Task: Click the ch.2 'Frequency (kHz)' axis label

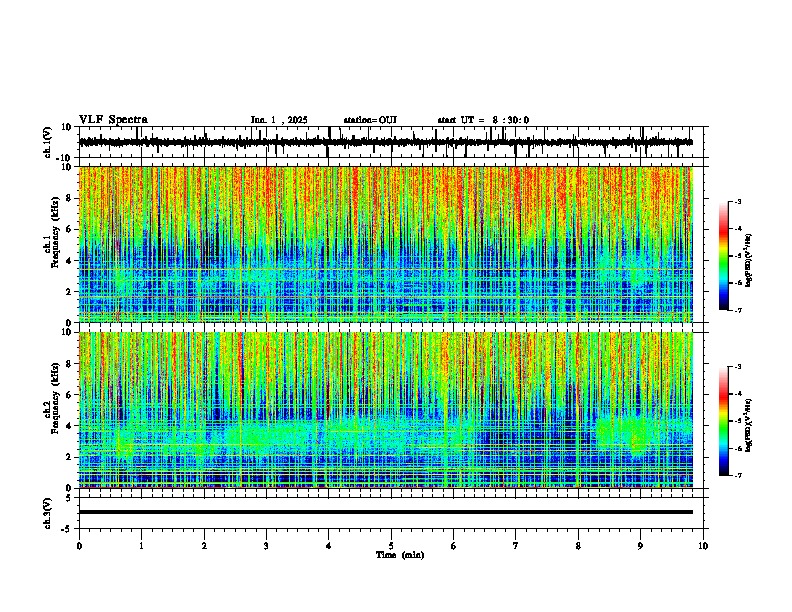Action: click(55, 398)
